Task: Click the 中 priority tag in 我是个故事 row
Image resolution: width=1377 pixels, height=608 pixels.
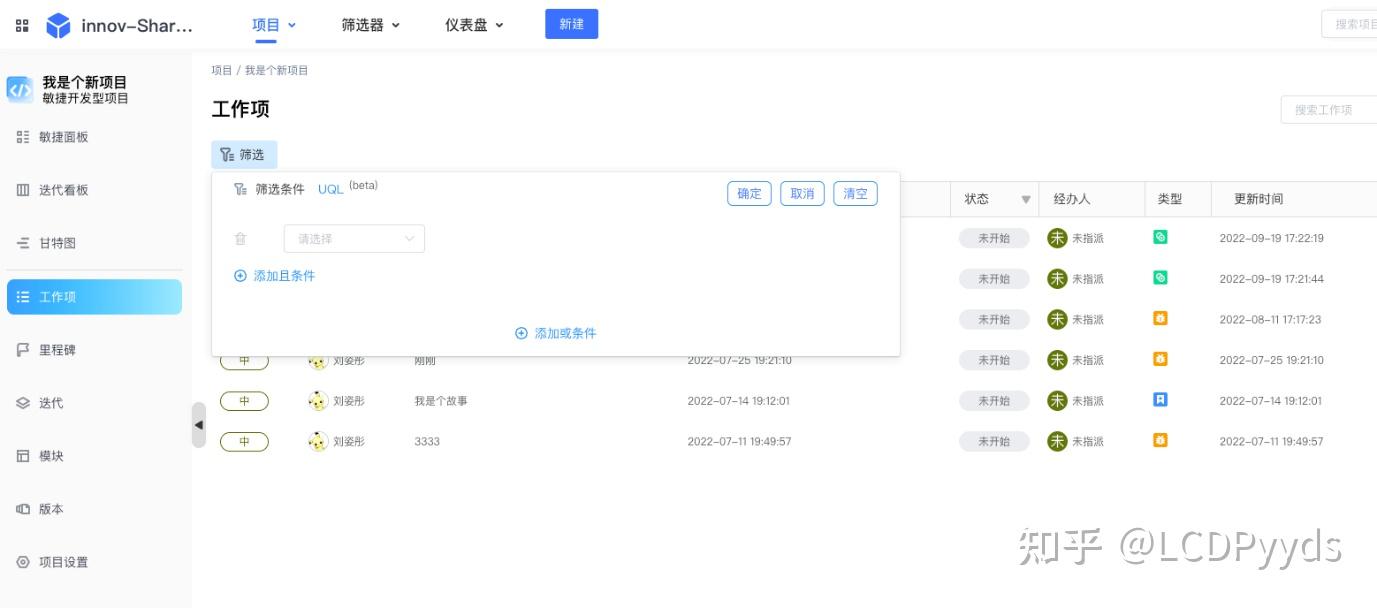Action: (244, 401)
